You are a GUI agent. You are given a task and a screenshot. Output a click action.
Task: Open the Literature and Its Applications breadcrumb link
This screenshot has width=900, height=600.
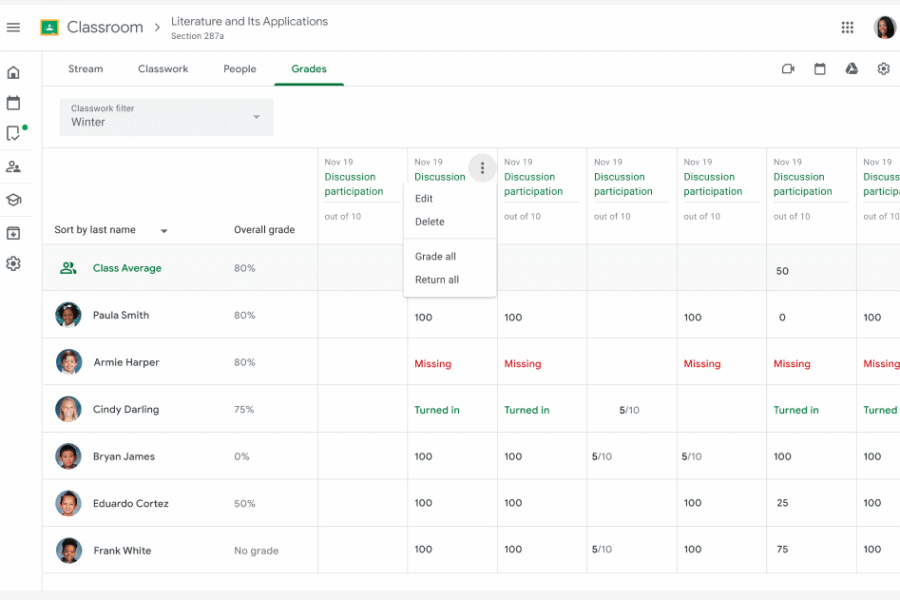[x=249, y=21]
